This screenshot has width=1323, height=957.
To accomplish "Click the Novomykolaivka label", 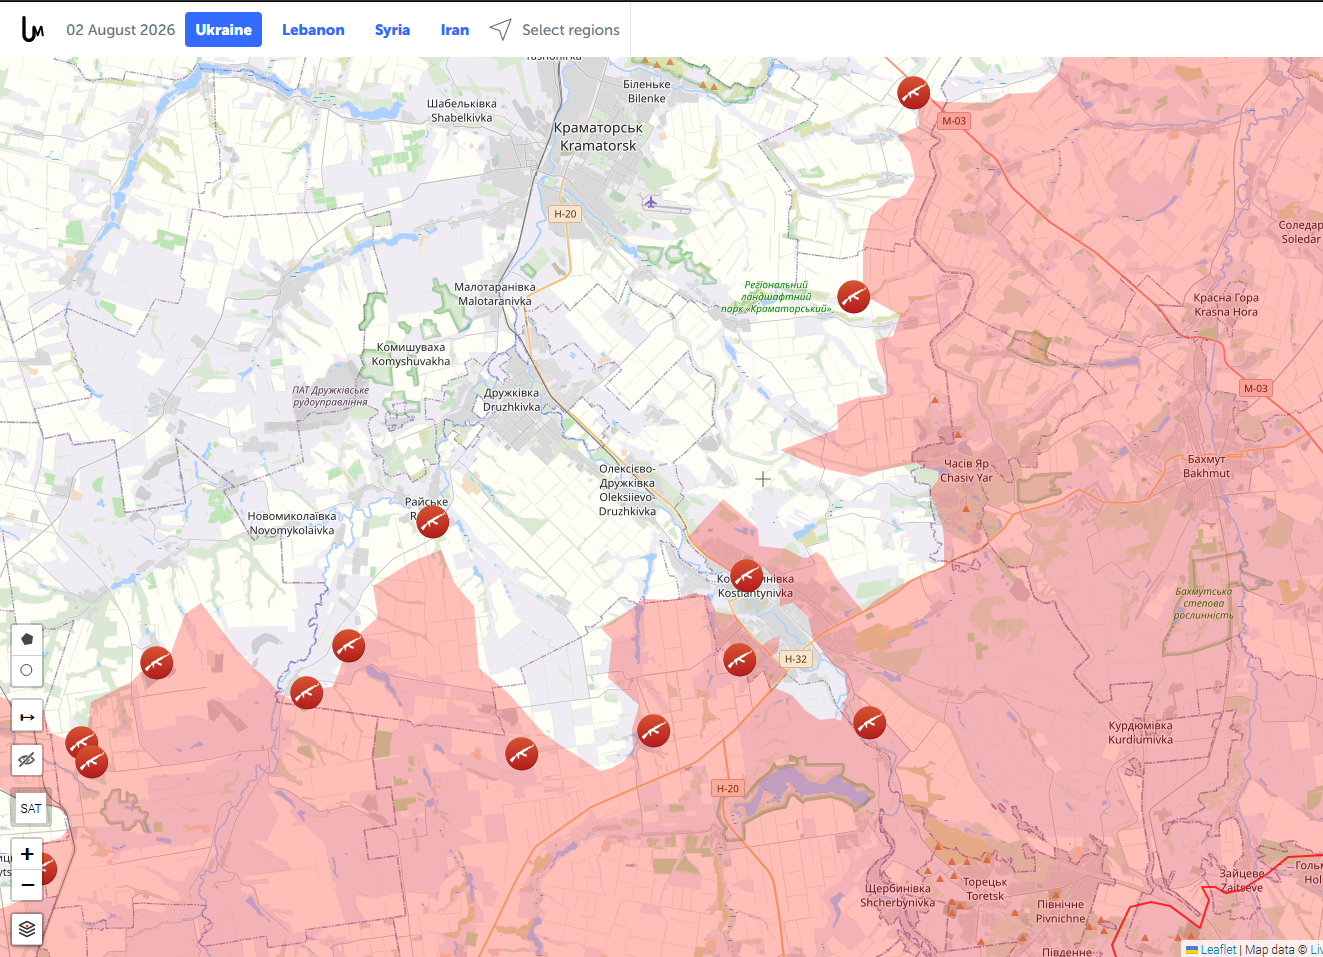I will [292, 524].
